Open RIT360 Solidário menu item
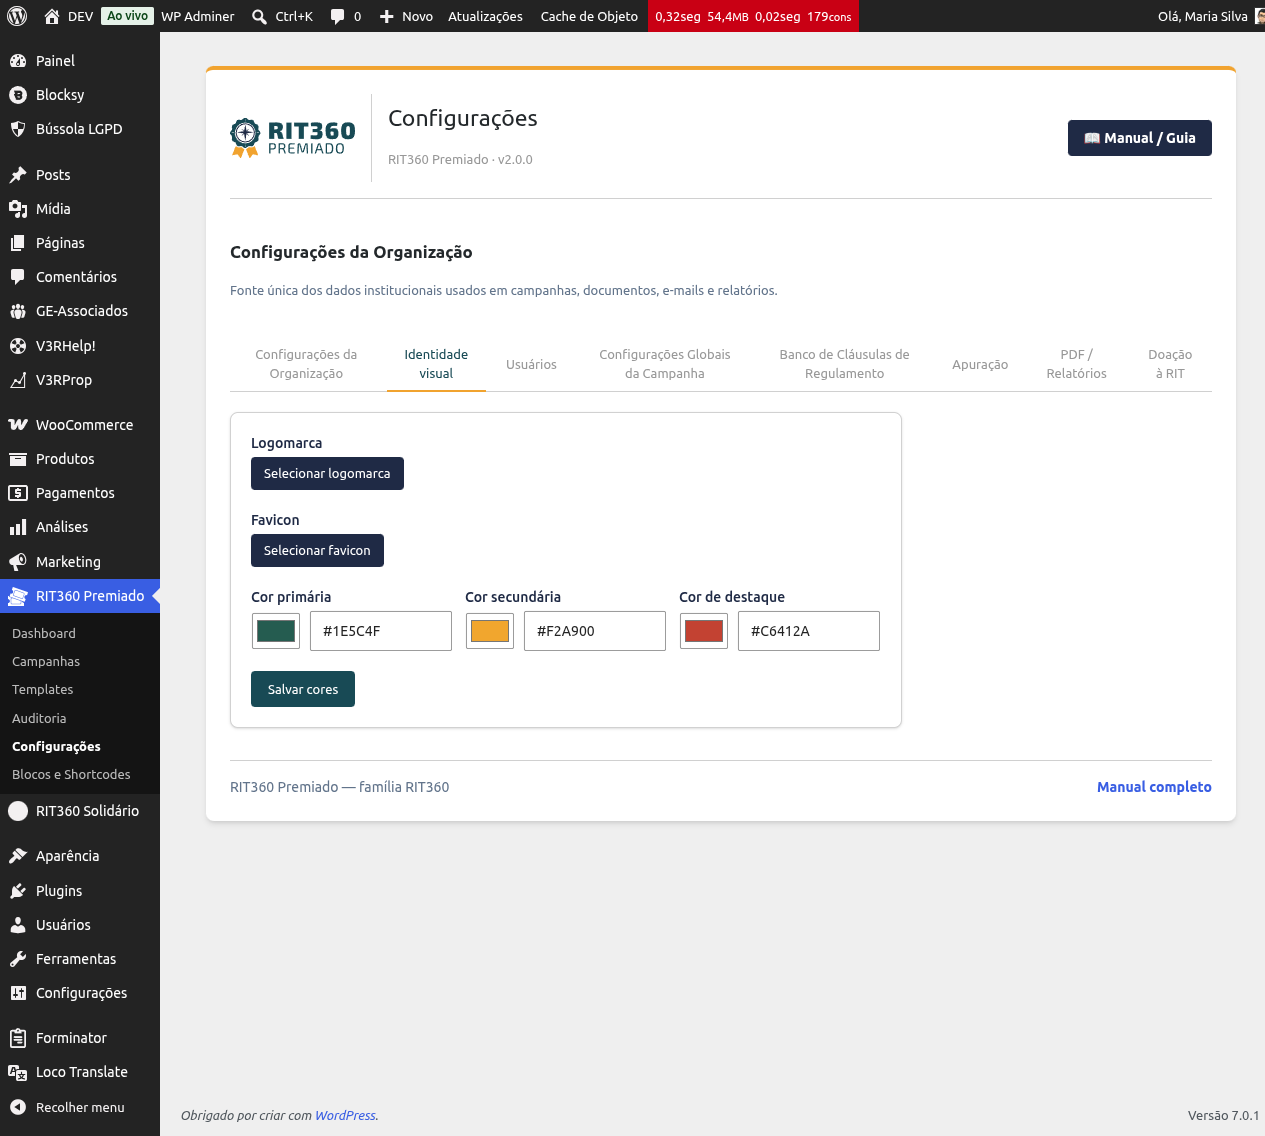 click(80, 811)
